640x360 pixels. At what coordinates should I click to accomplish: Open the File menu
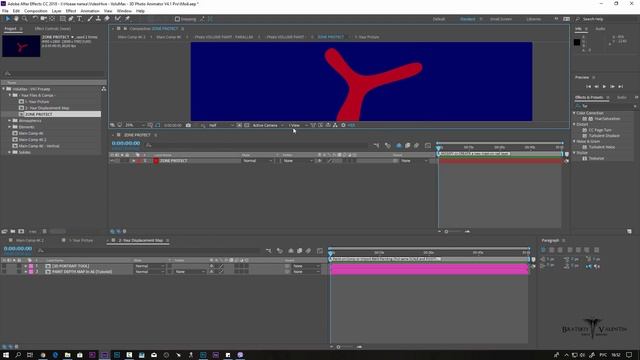(5, 11)
